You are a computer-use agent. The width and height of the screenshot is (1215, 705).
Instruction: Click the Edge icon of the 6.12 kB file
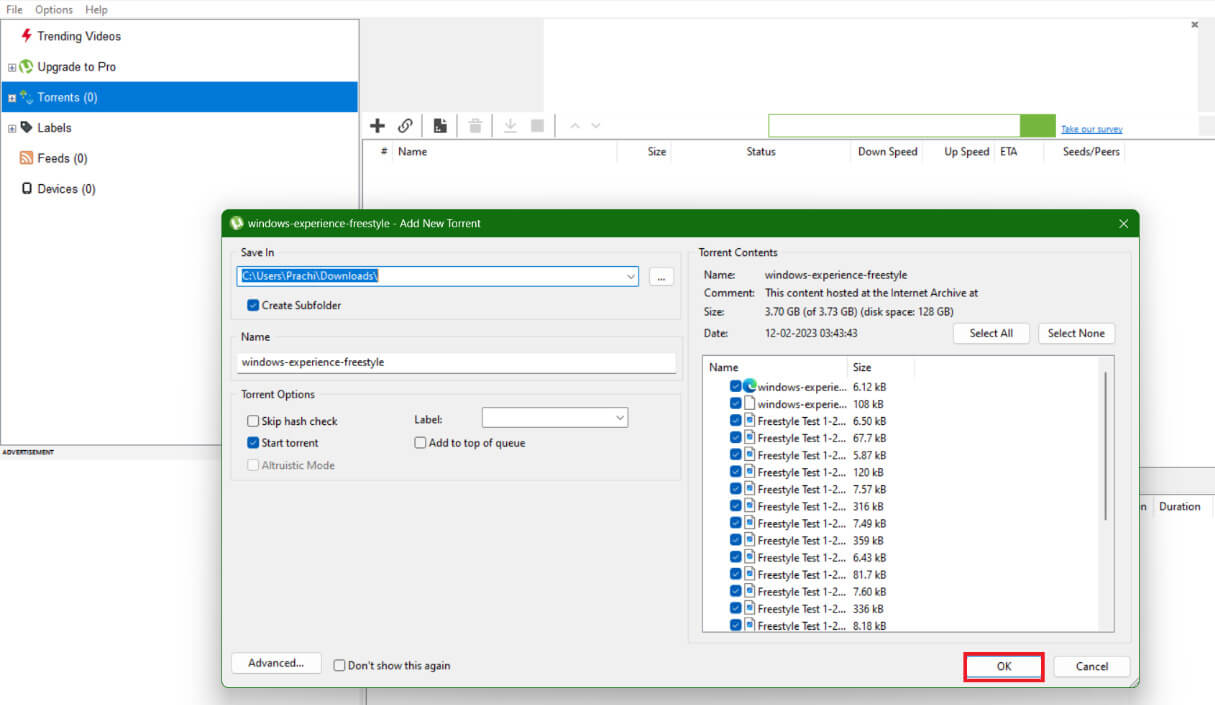click(749, 386)
